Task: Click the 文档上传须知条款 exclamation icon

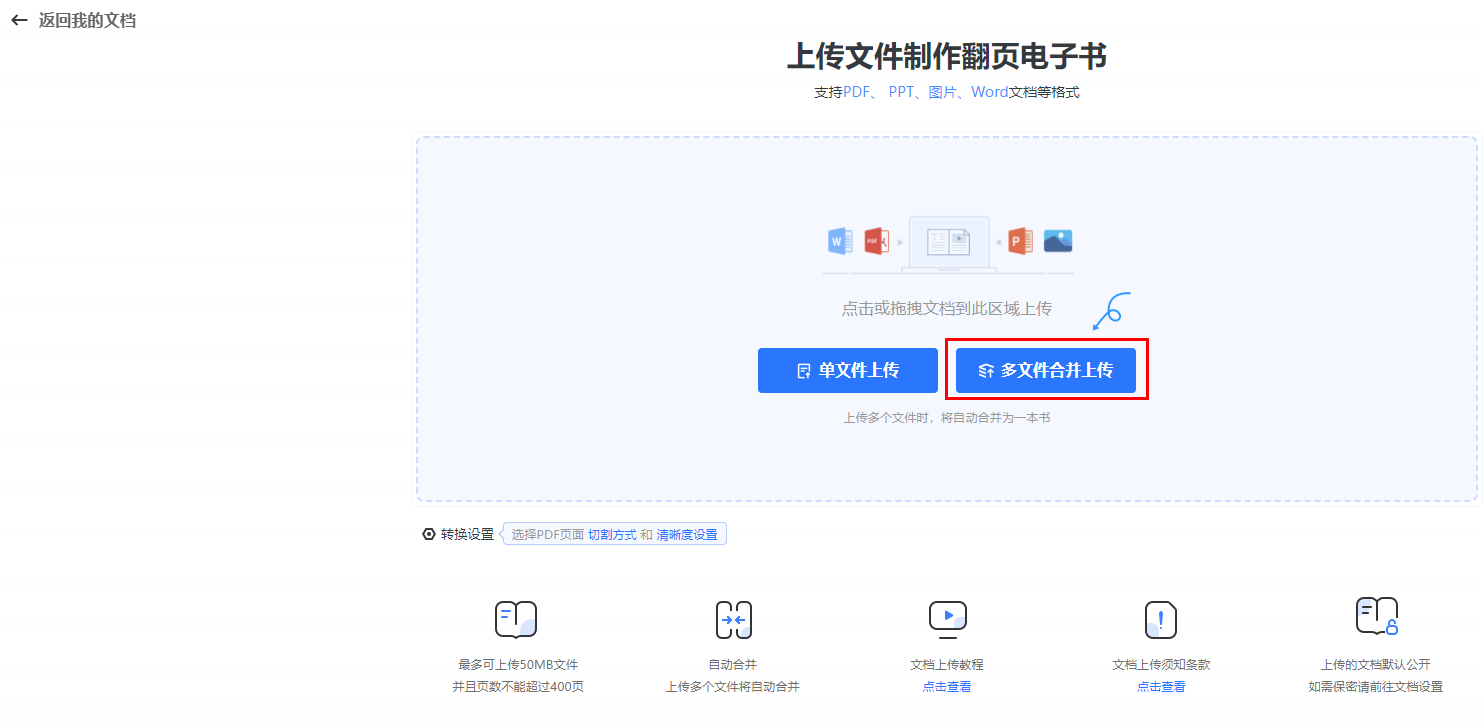Action: [1160, 620]
